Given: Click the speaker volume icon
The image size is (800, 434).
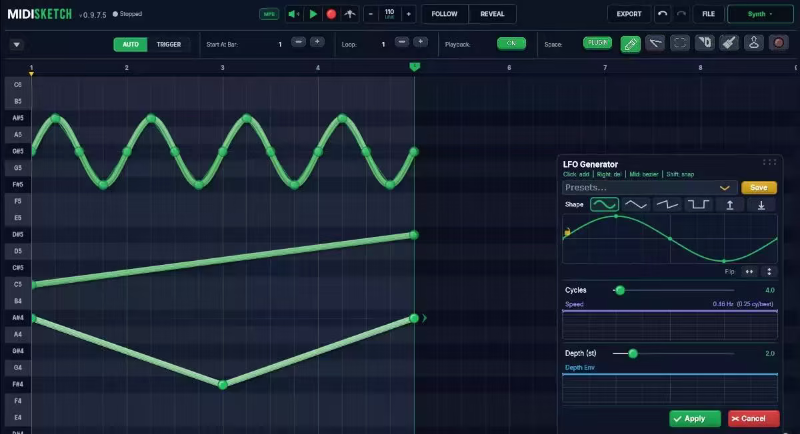Looking at the screenshot, I should (293, 14).
